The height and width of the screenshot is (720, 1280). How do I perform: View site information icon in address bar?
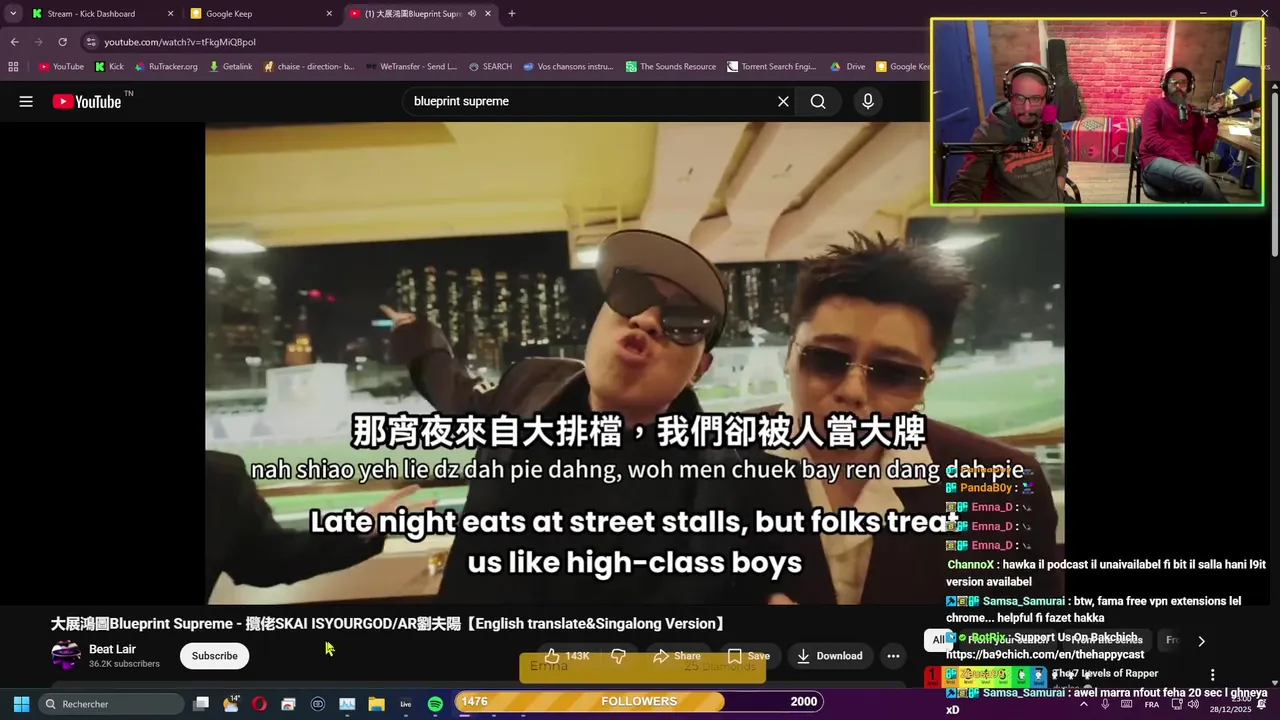[x=91, y=42]
